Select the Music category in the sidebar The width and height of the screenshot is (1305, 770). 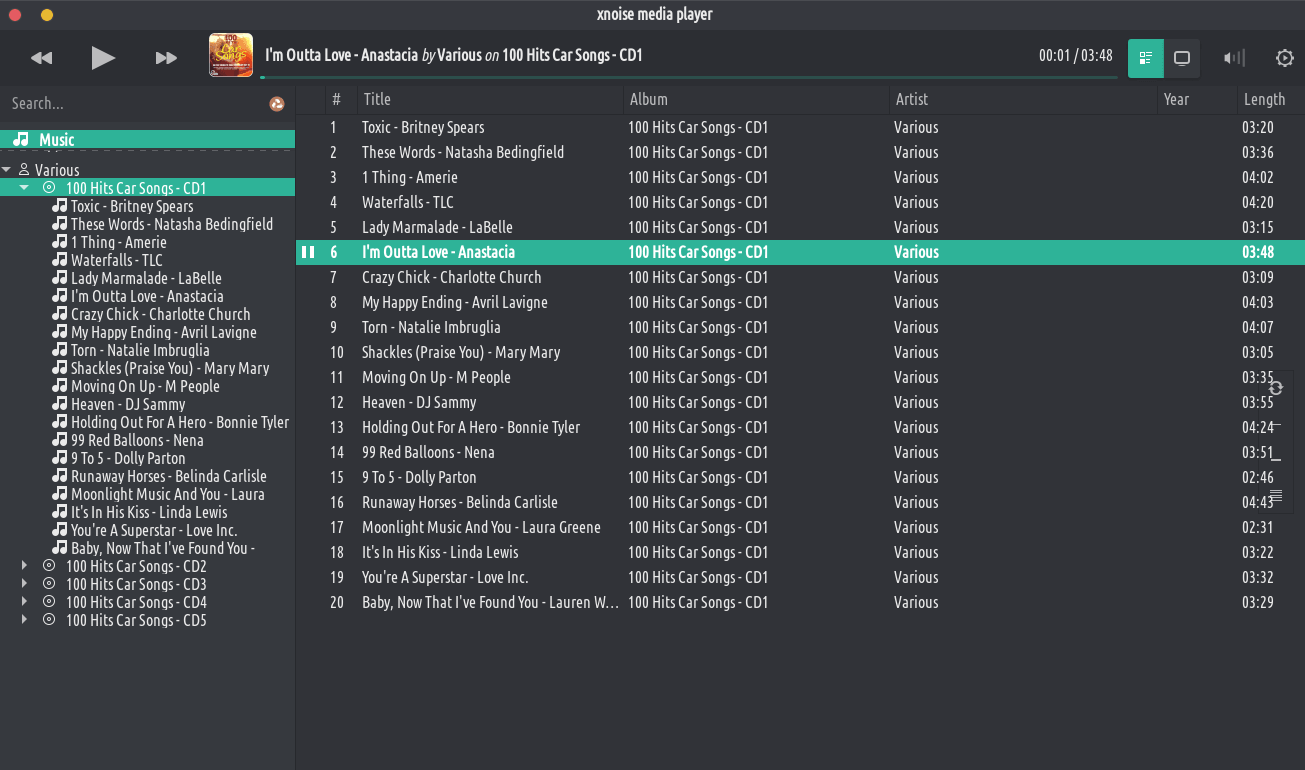[57, 140]
